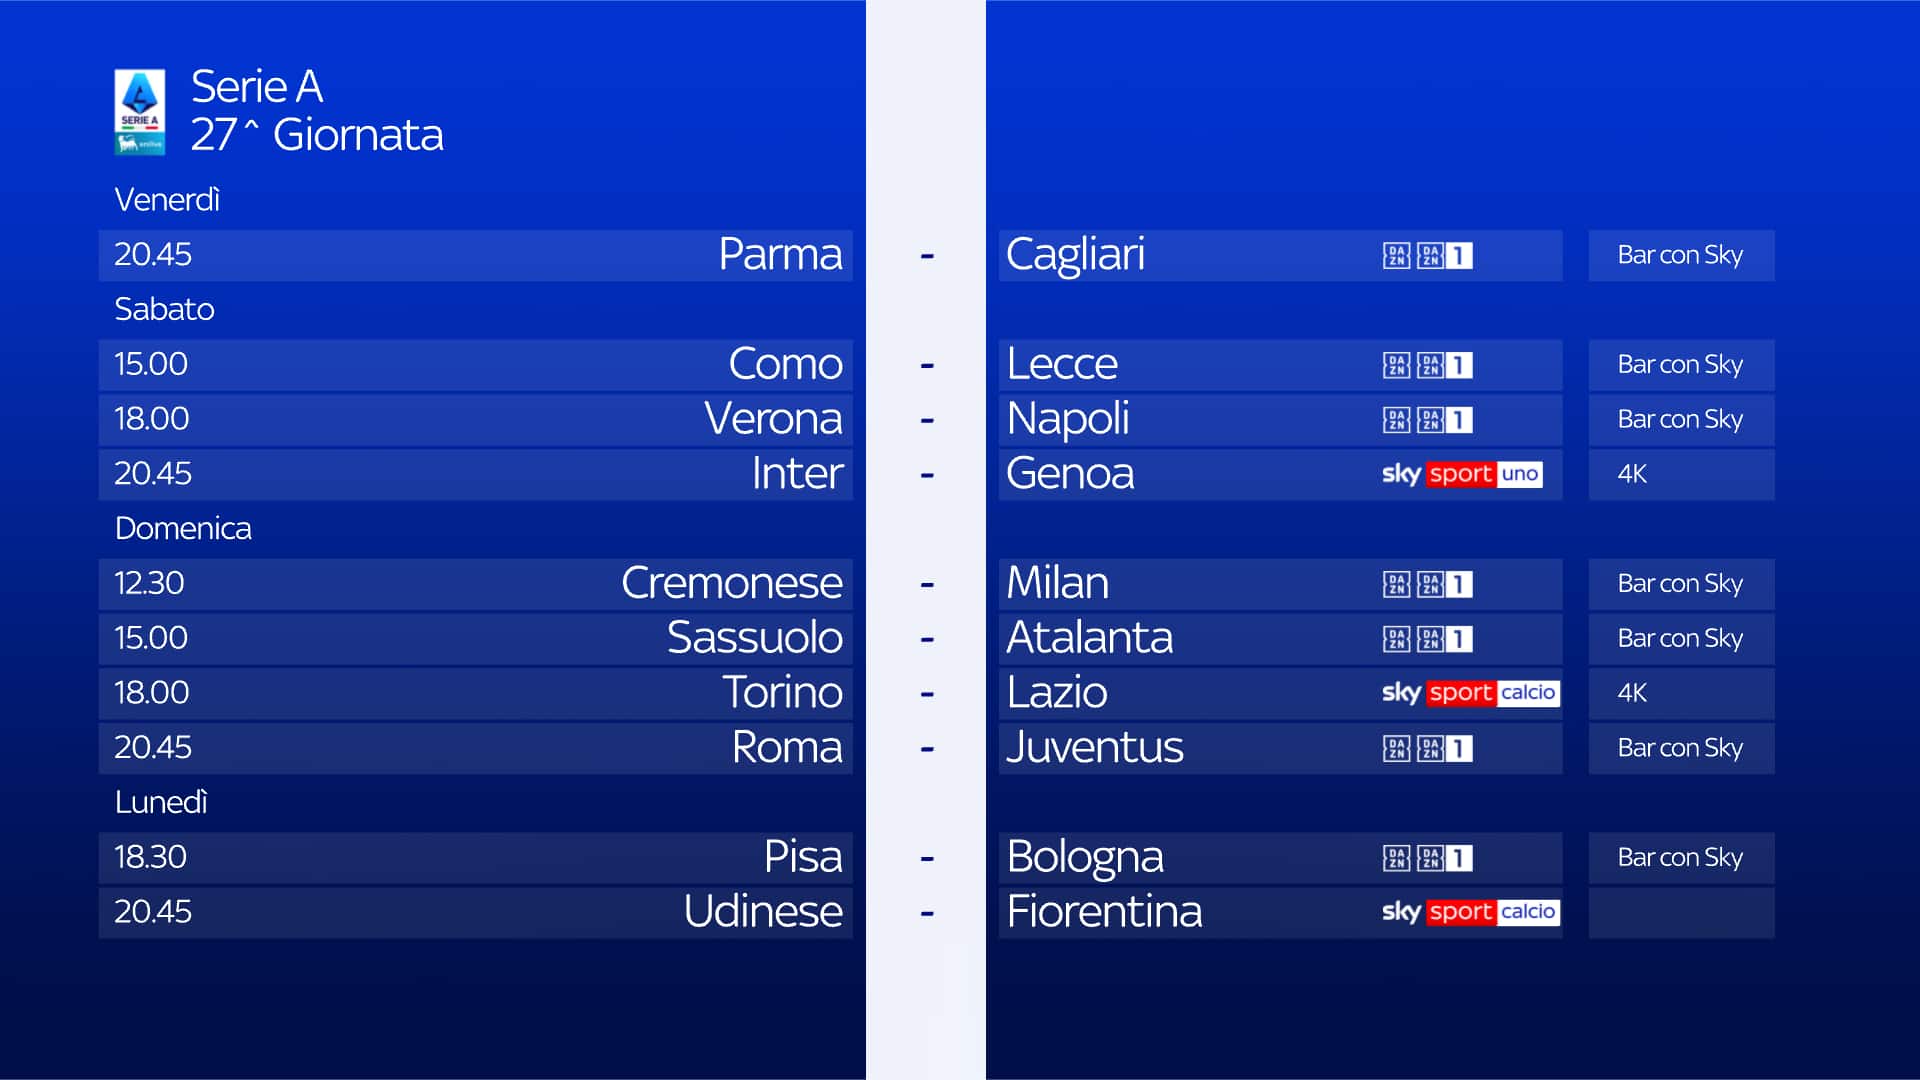
Task: Click Bar con Sky for Verona-Napoli
Action: click(1680, 420)
